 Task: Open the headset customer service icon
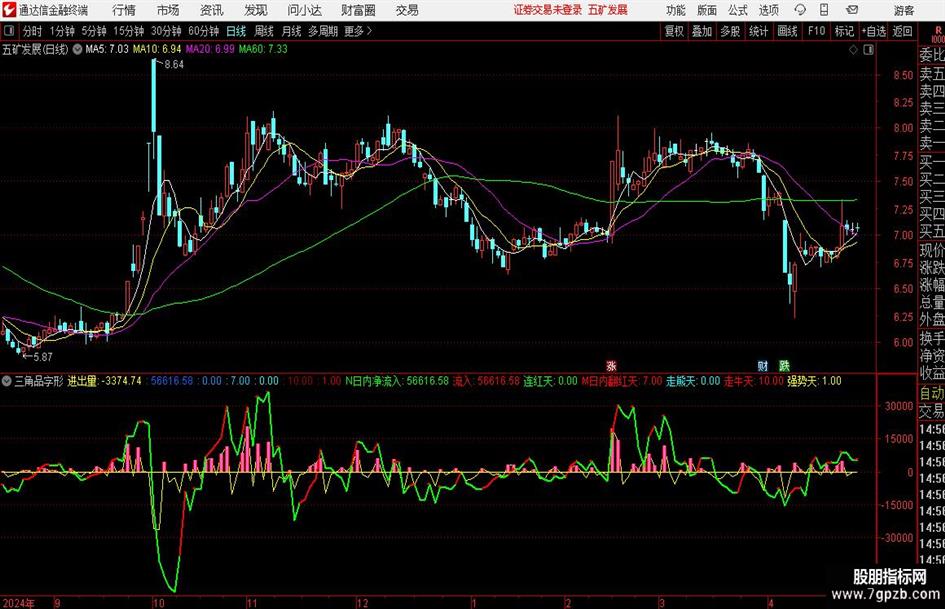[x=800, y=10]
